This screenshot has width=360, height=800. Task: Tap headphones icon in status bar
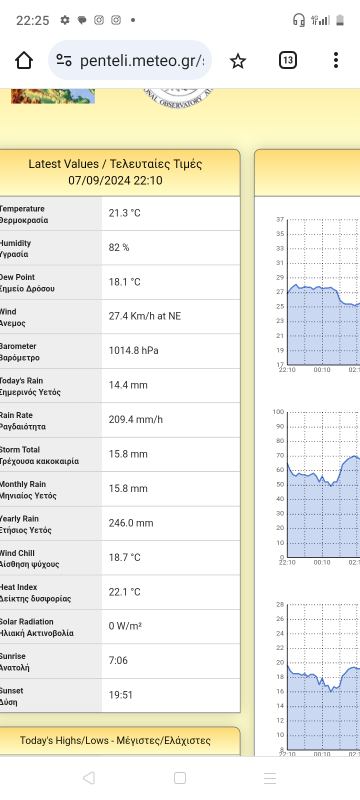coord(299,20)
